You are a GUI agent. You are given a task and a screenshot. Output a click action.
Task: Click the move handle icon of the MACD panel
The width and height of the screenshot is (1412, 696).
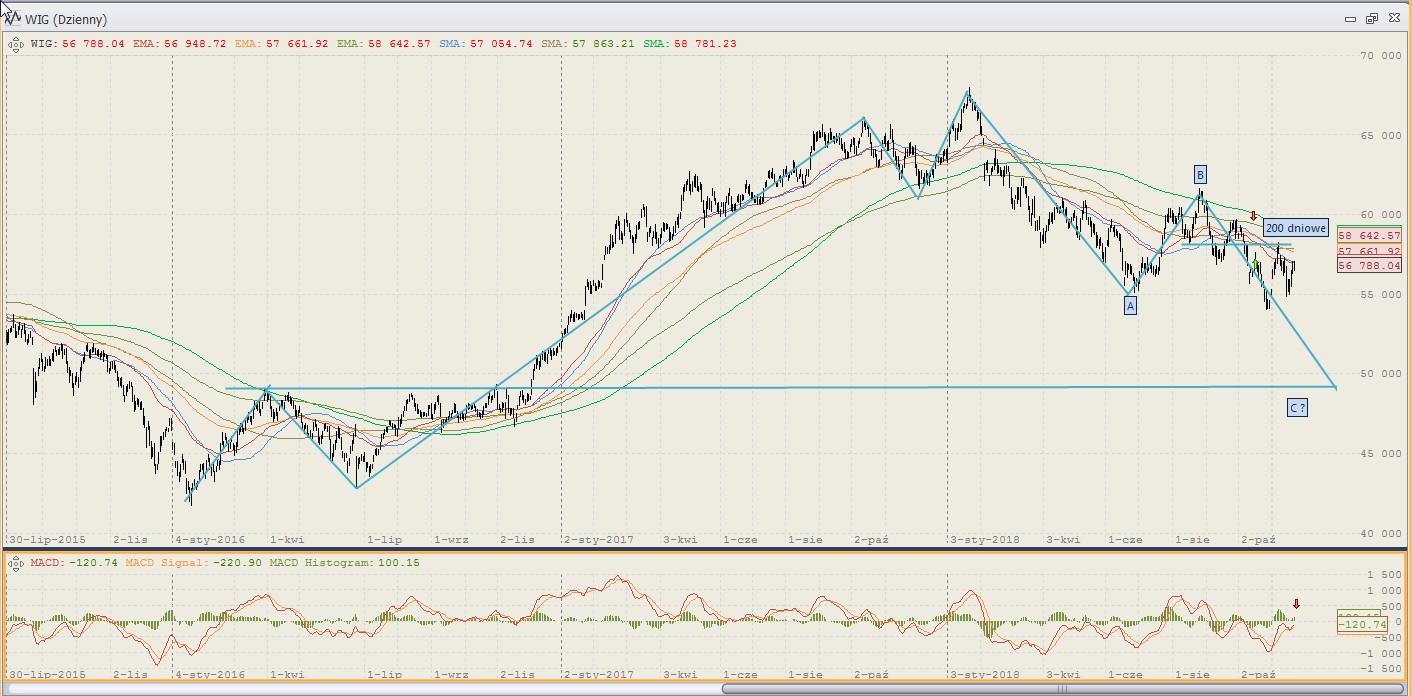point(16,563)
